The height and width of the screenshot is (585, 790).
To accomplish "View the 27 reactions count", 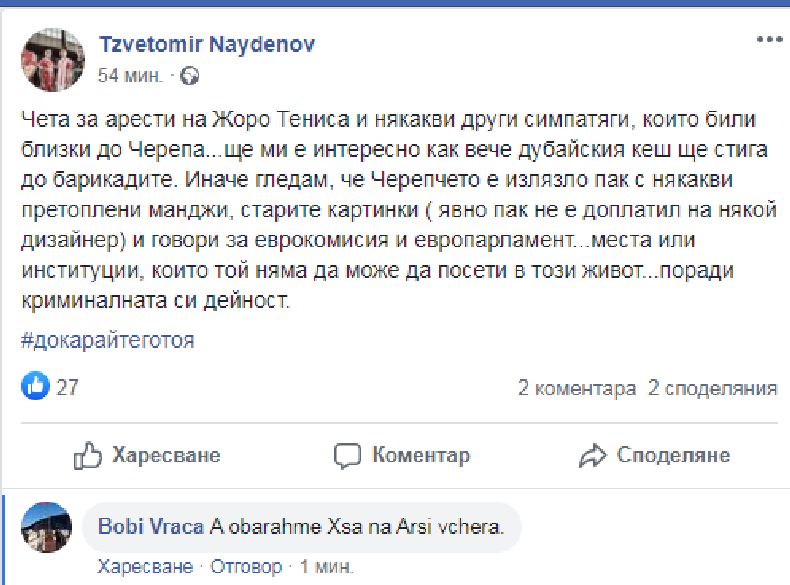I will tap(67, 388).
